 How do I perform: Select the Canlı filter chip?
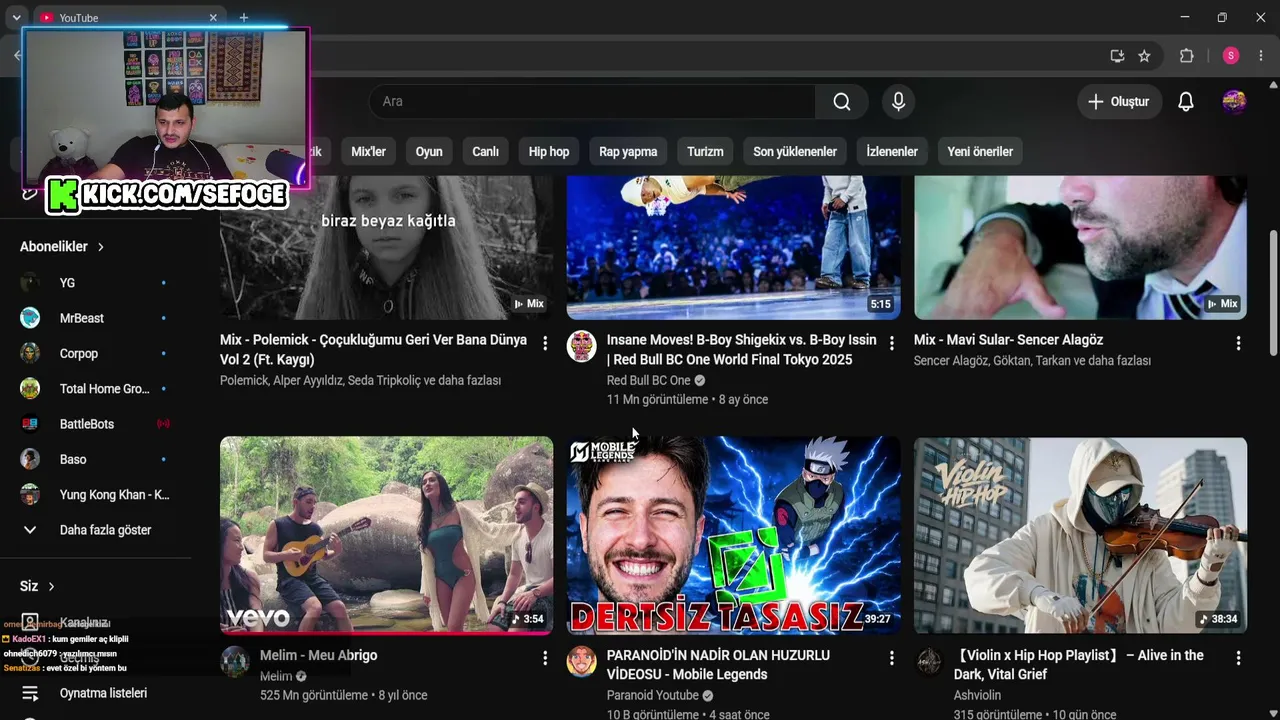pos(485,152)
